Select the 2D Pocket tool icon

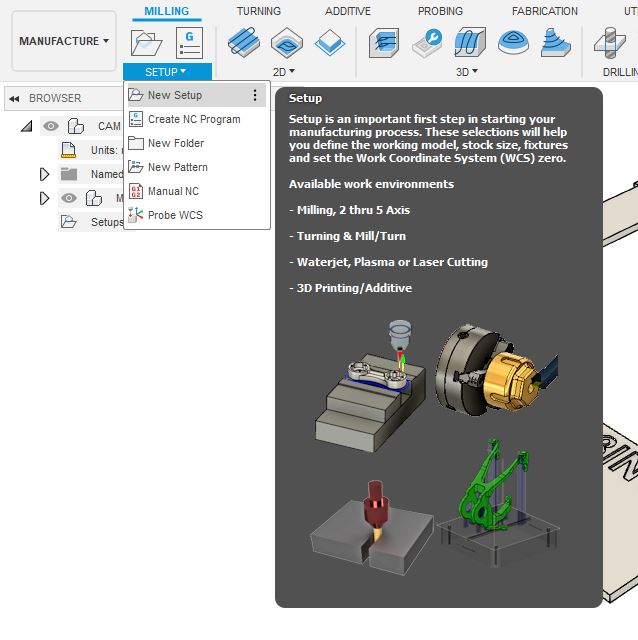pyautogui.click(x=287, y=42)
